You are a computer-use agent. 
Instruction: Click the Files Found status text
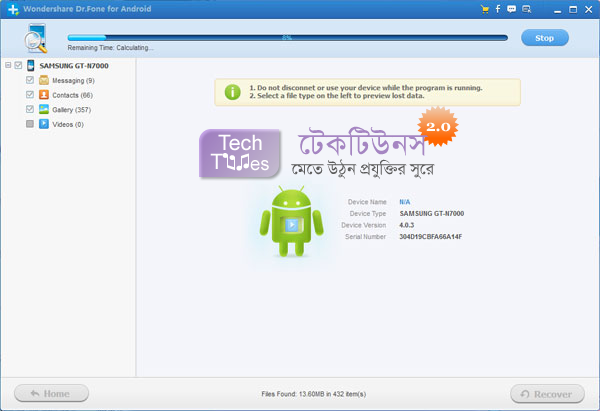[313, 394]
